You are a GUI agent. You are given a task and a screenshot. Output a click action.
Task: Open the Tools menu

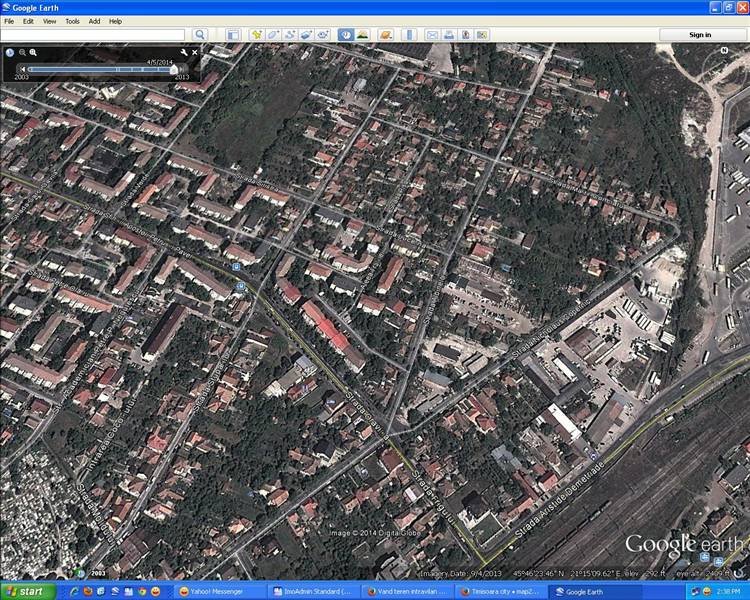pyautogui.click(x=72, y=21)
